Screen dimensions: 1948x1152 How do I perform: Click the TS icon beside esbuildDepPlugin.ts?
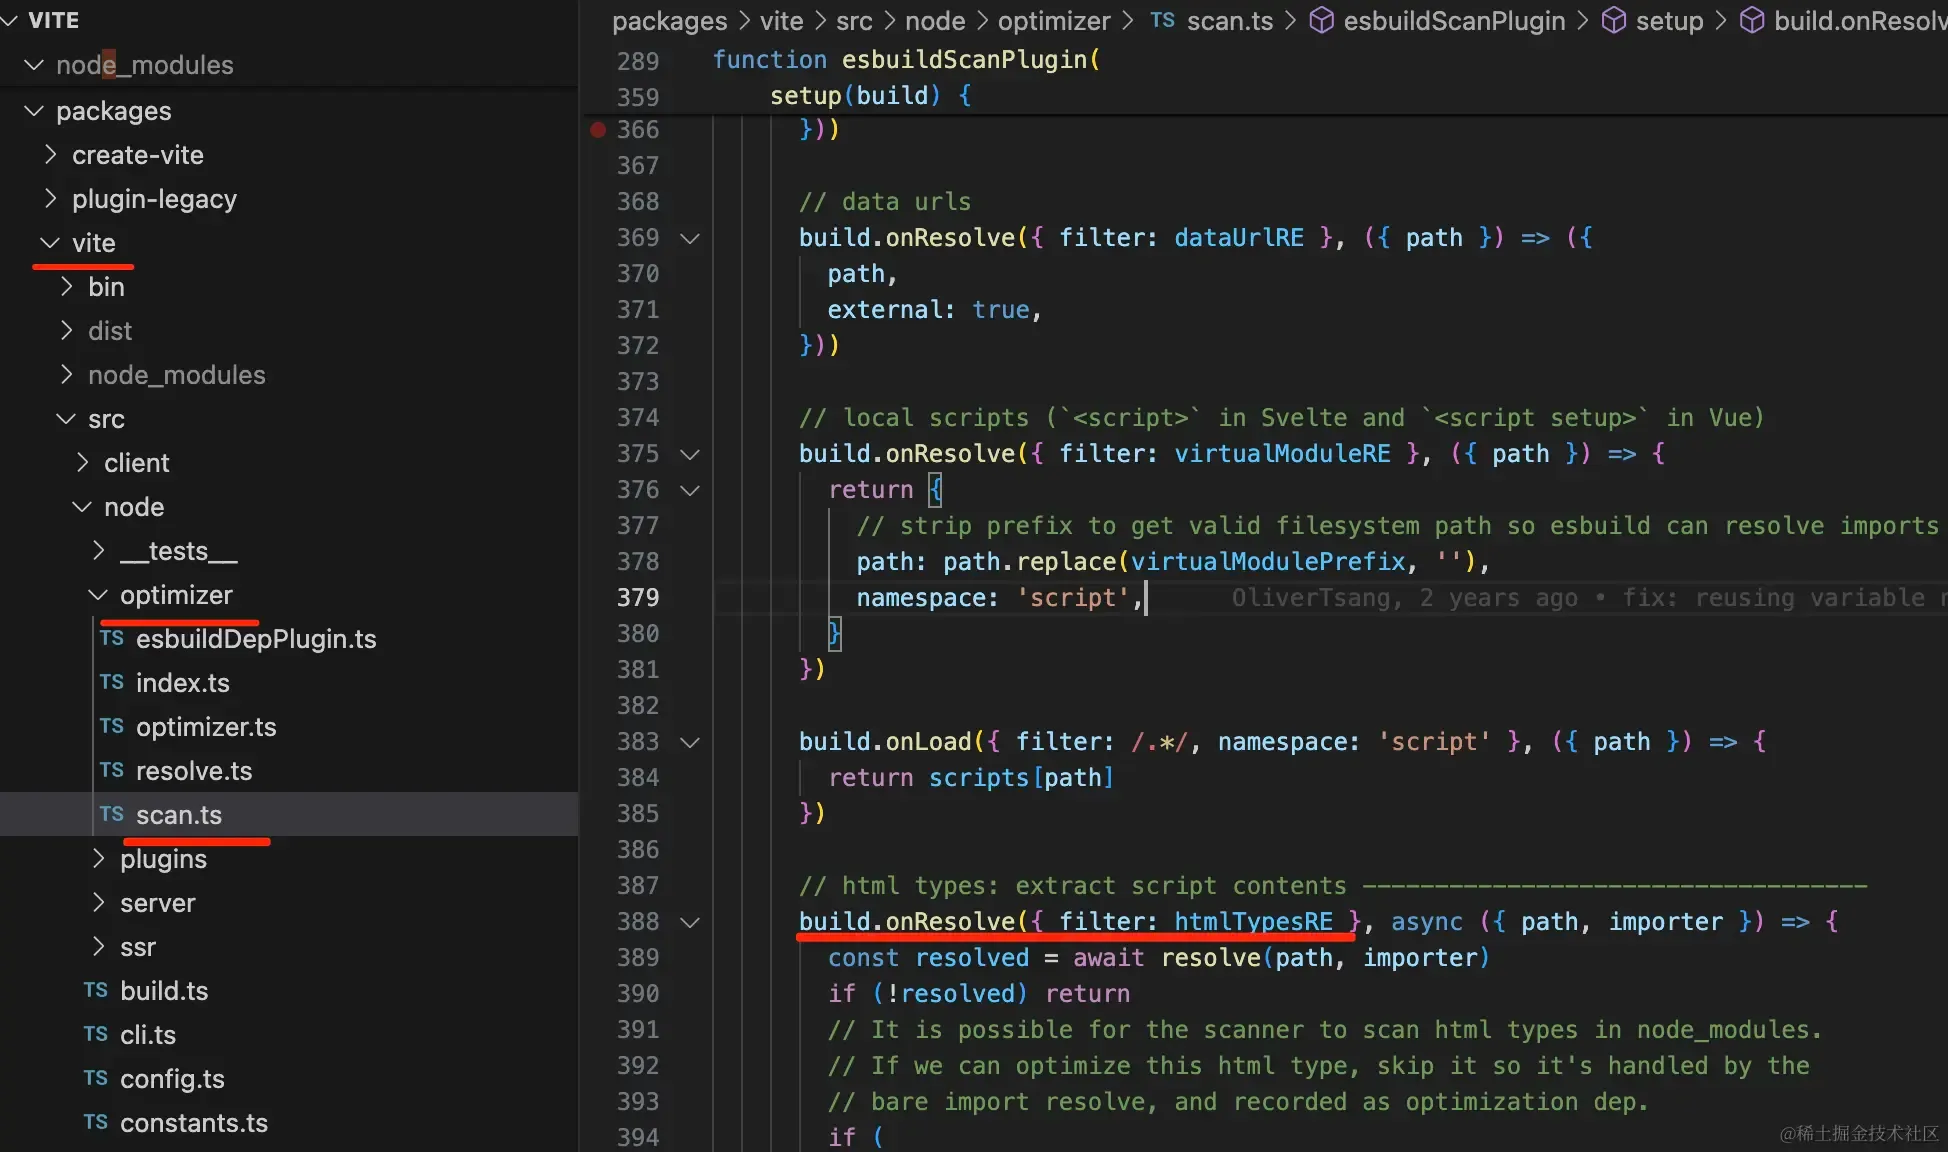[111, 638]
